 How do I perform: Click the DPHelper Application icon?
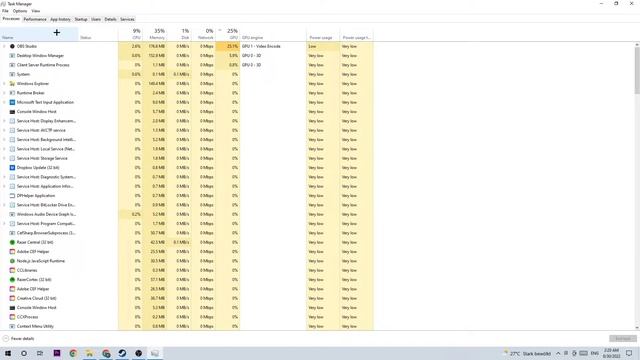12,196
